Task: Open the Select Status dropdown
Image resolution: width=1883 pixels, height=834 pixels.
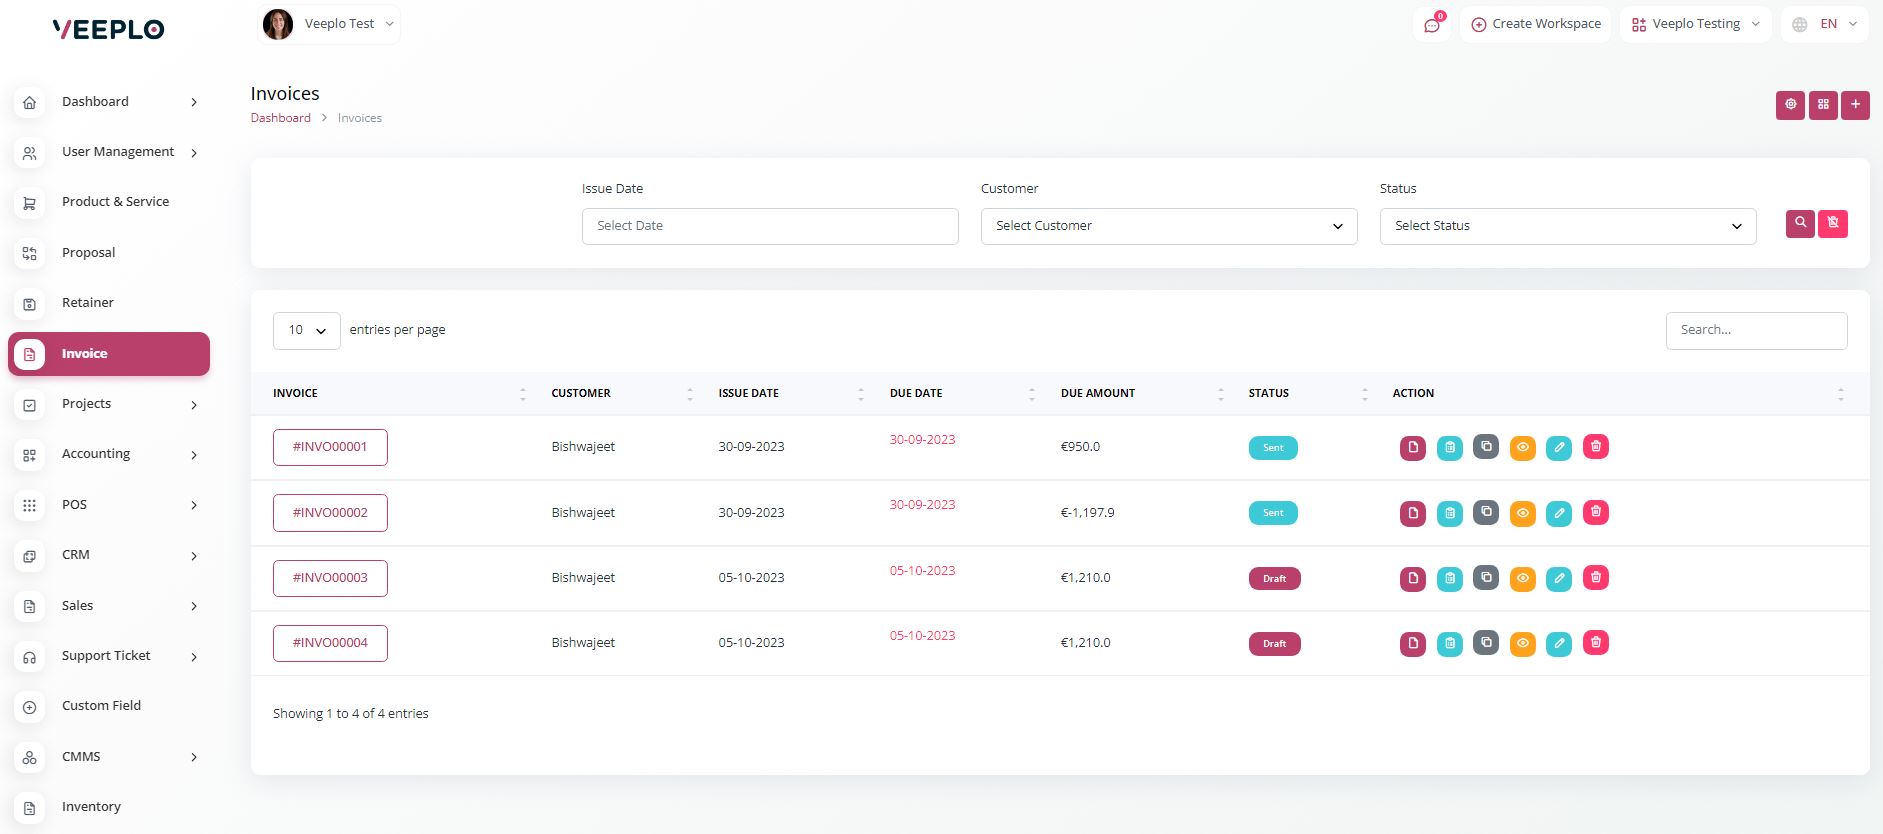Action: [1567, 226]
